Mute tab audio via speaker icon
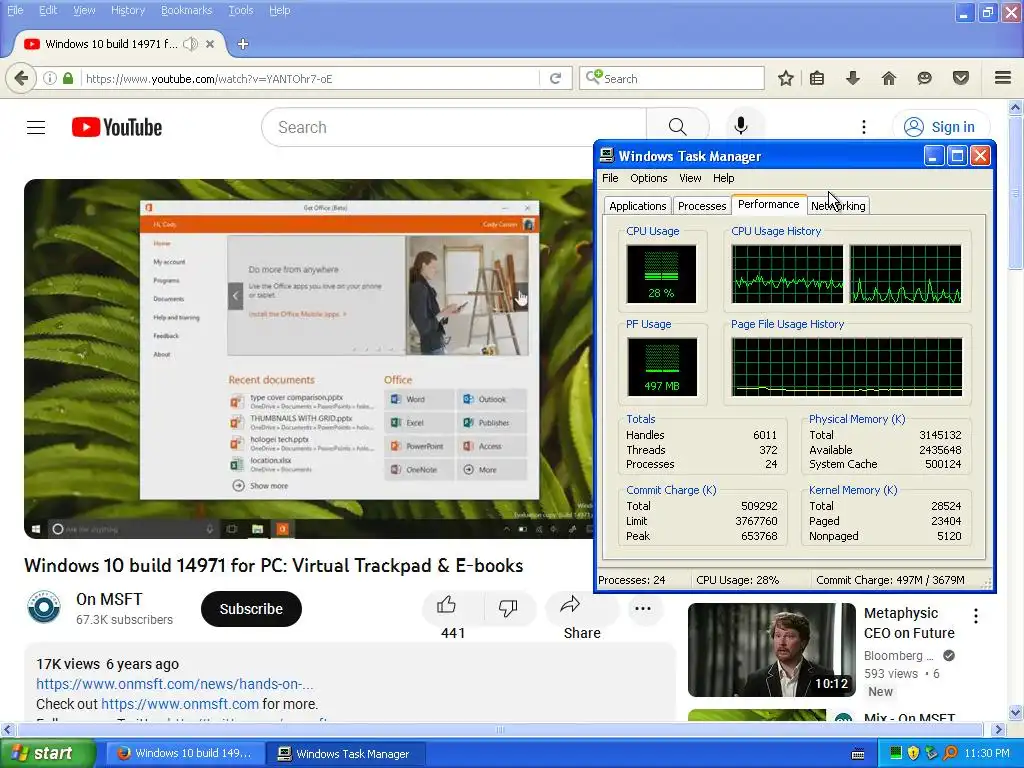 coord(190,44)
